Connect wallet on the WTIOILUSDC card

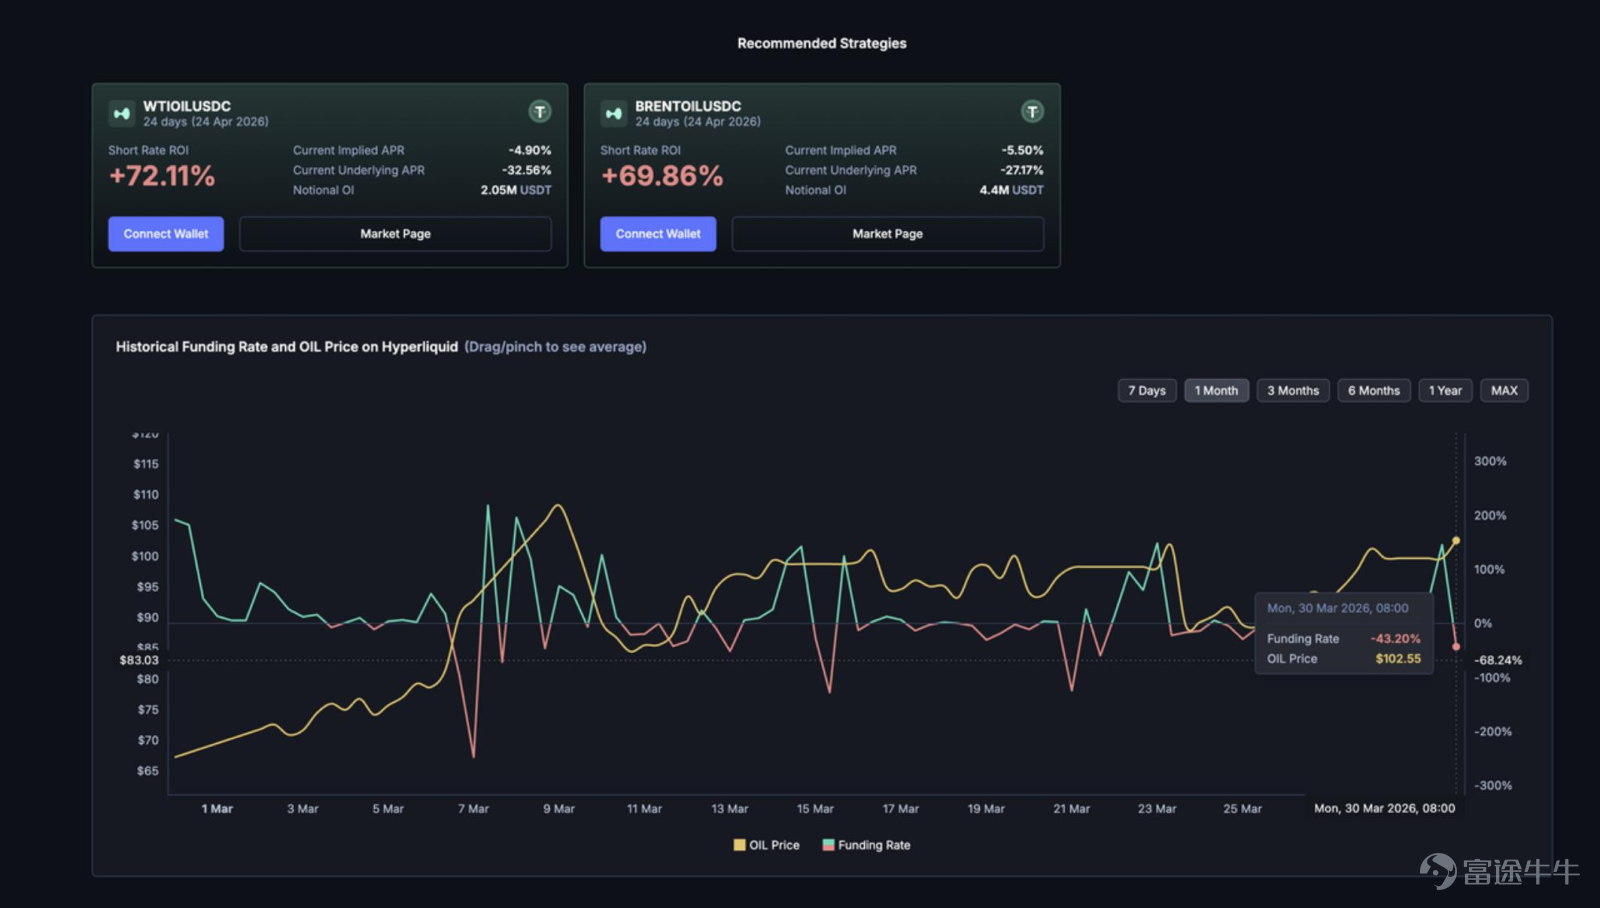pos(166,234)
